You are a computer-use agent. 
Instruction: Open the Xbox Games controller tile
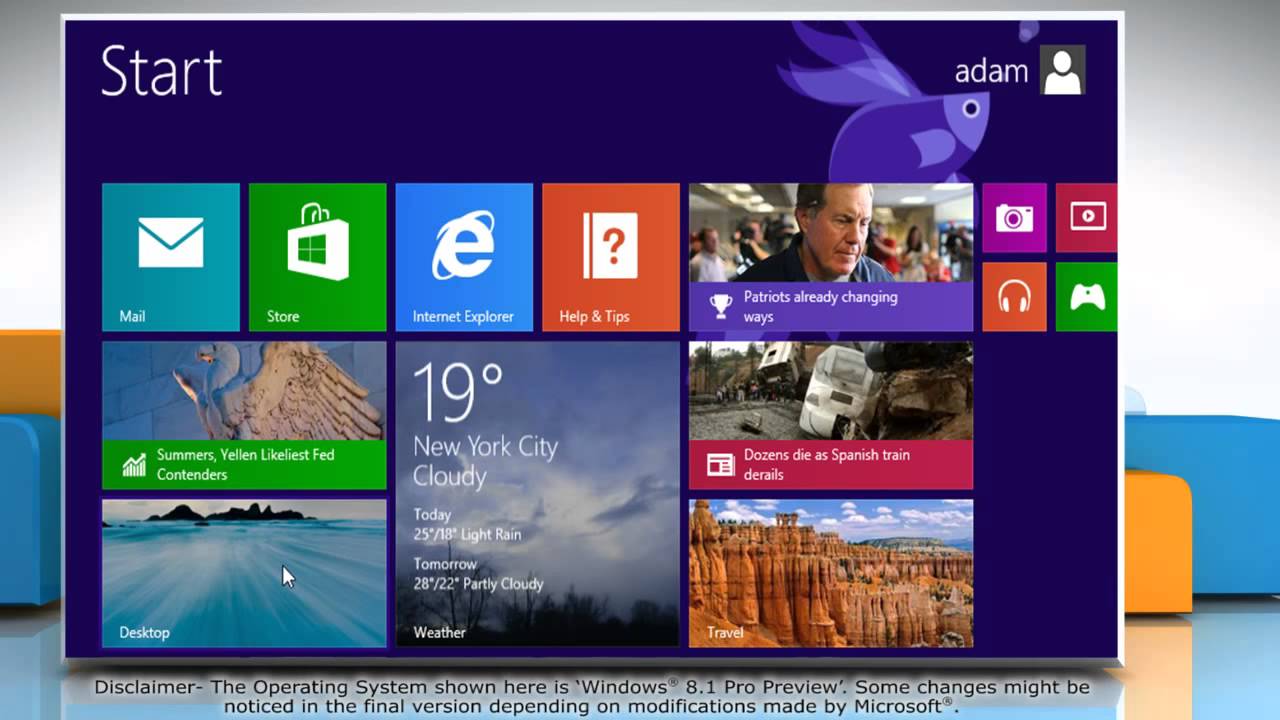pyautogui.click(x=1087, y=296)
